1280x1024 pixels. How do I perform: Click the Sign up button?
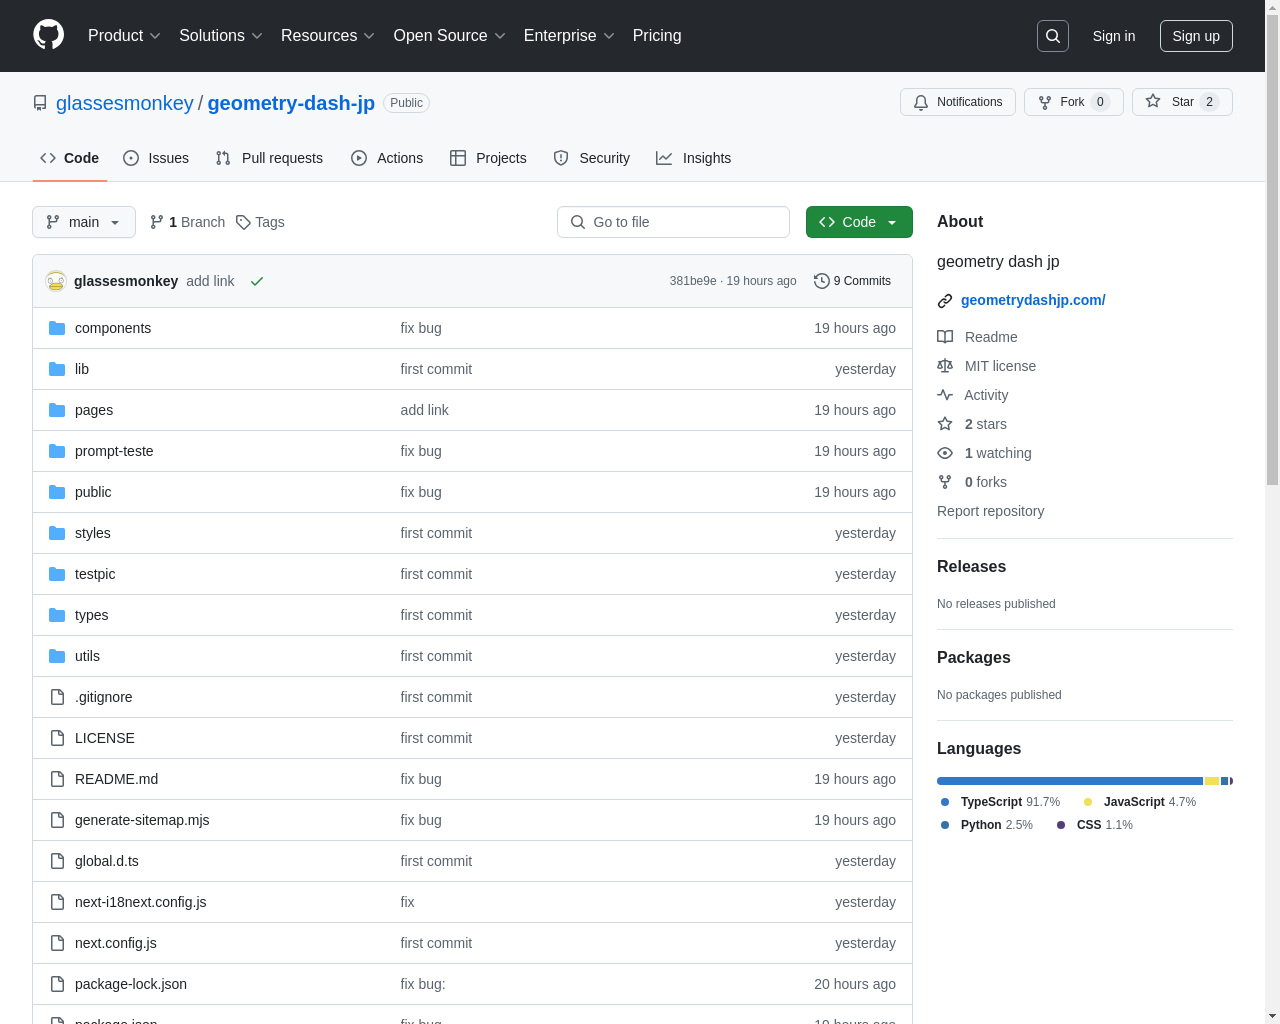1196,36
